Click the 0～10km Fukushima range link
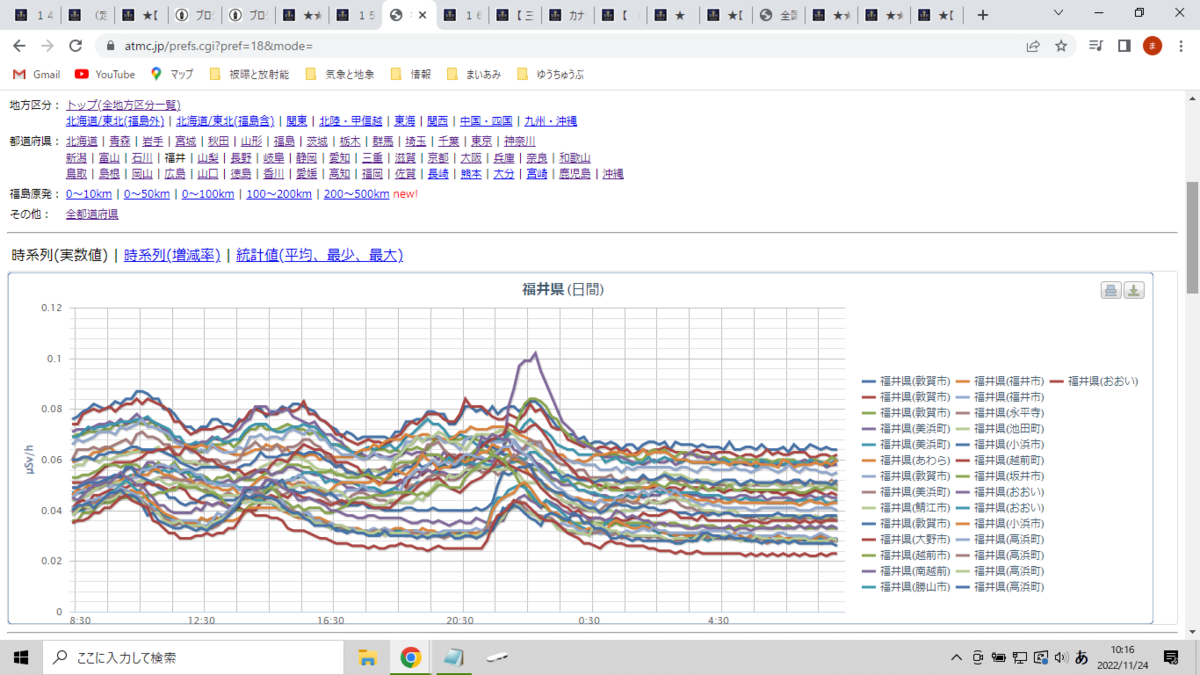The height and width of the screenshot is (675, 1200). click(89, 194)
